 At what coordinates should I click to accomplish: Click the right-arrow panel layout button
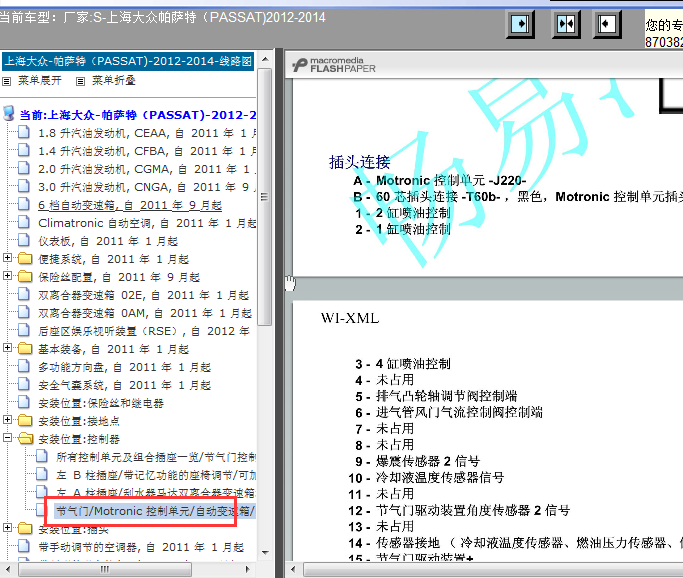[x=521, y=24]
